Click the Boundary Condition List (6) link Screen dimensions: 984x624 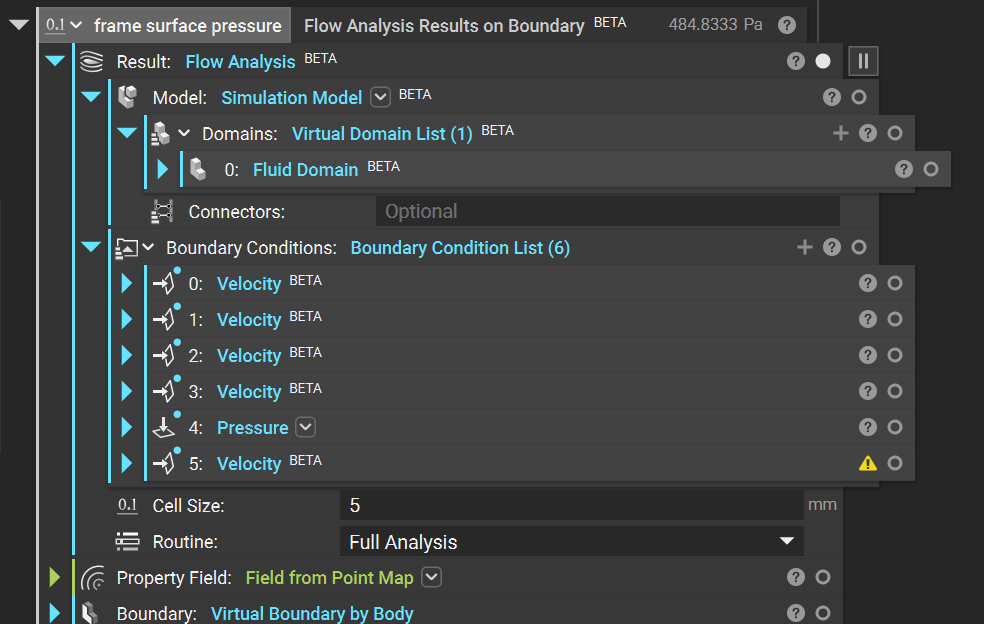(460, 248)
